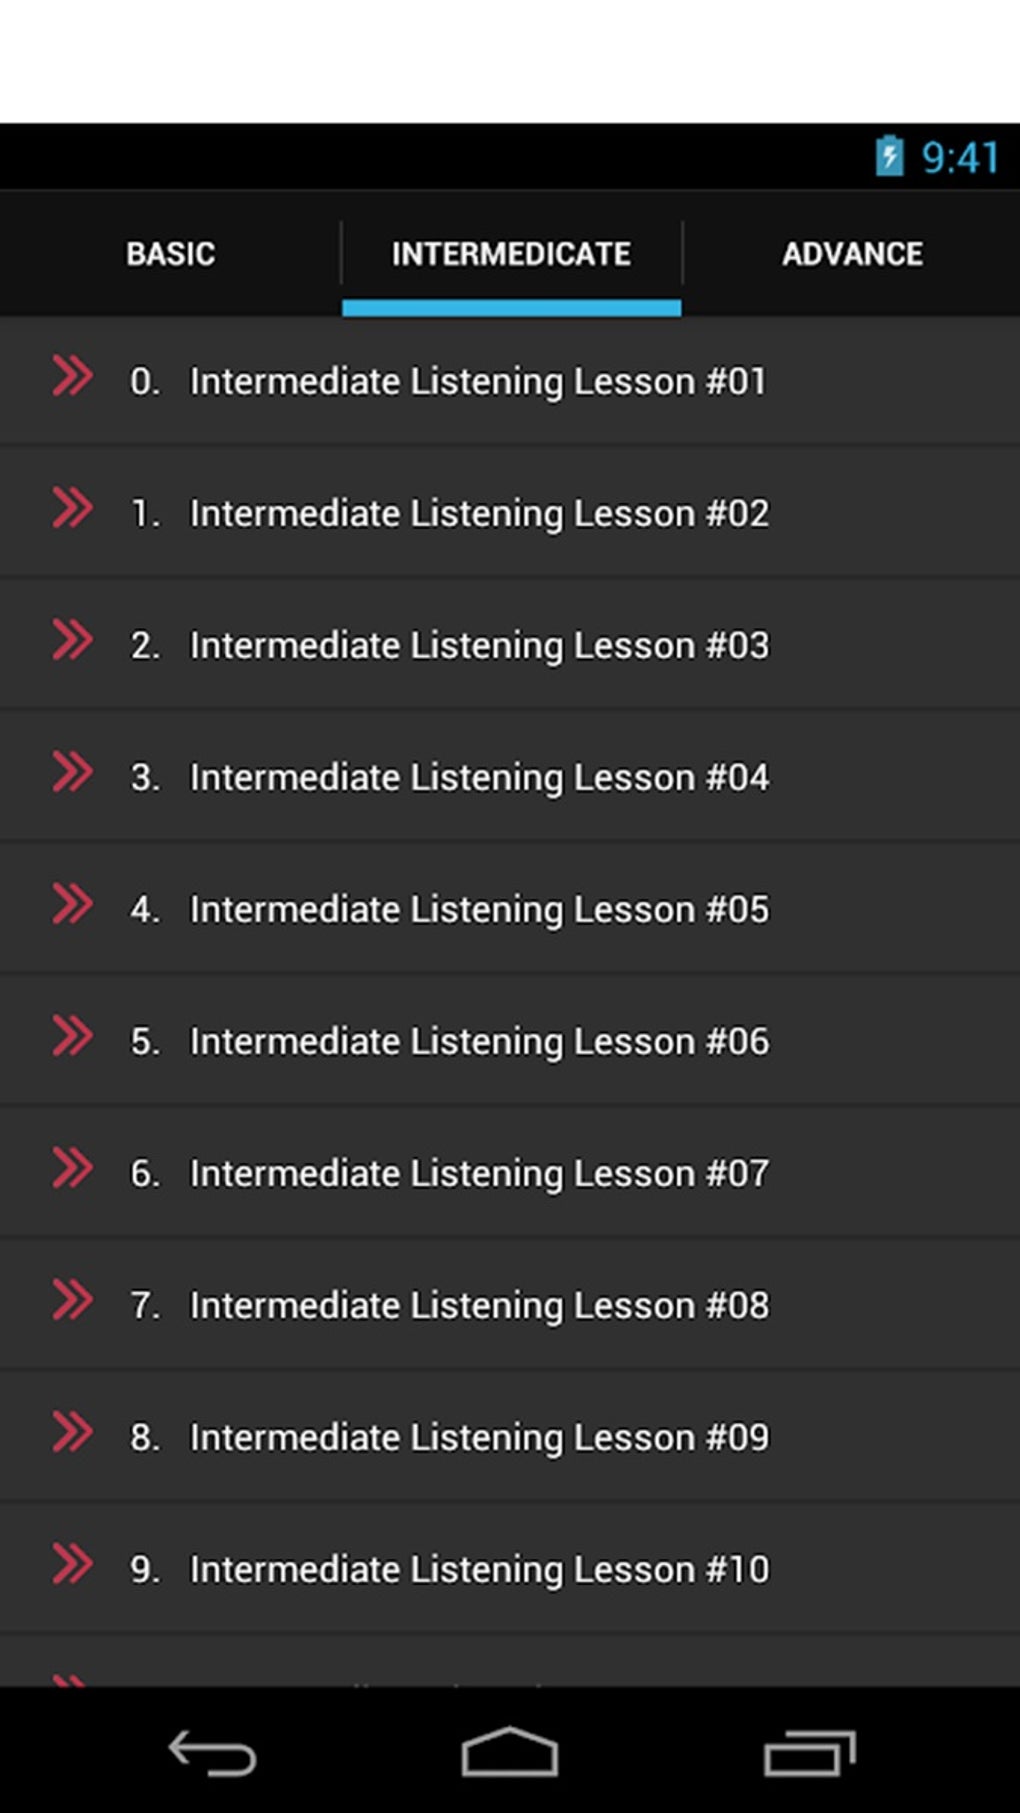Tap the battery charging icon in status bar
Image resolution: width=1020 pixels, height=1813 pixels.
pyautogui.click(x=889, y=156)
